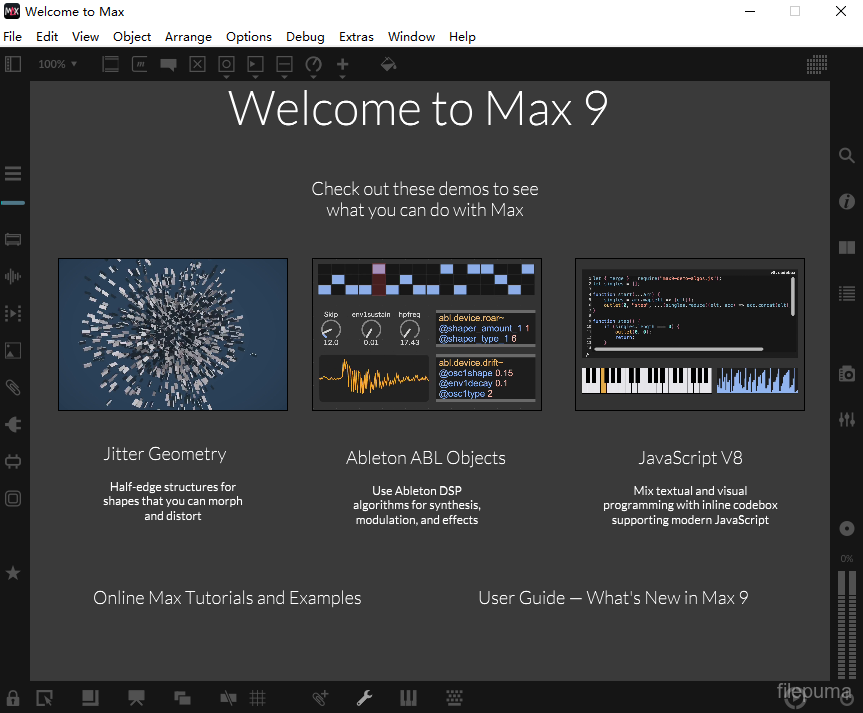Viewport: 863px width, 713px height.
Task: Open the Arrange menu
Action: [188, 37]
